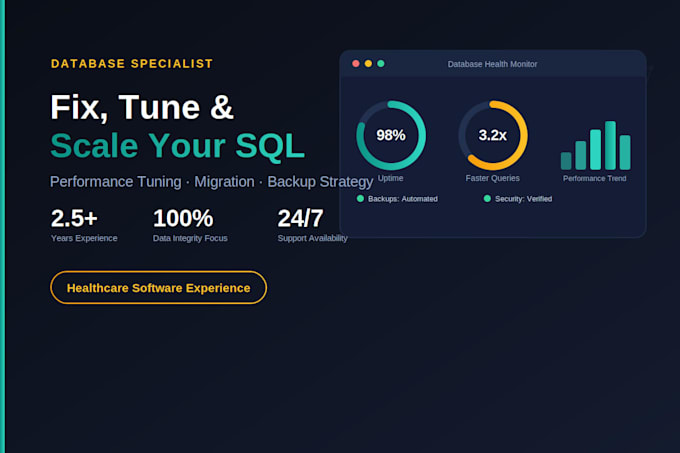
Task: Click the red window dot
Action: [356, 64]
